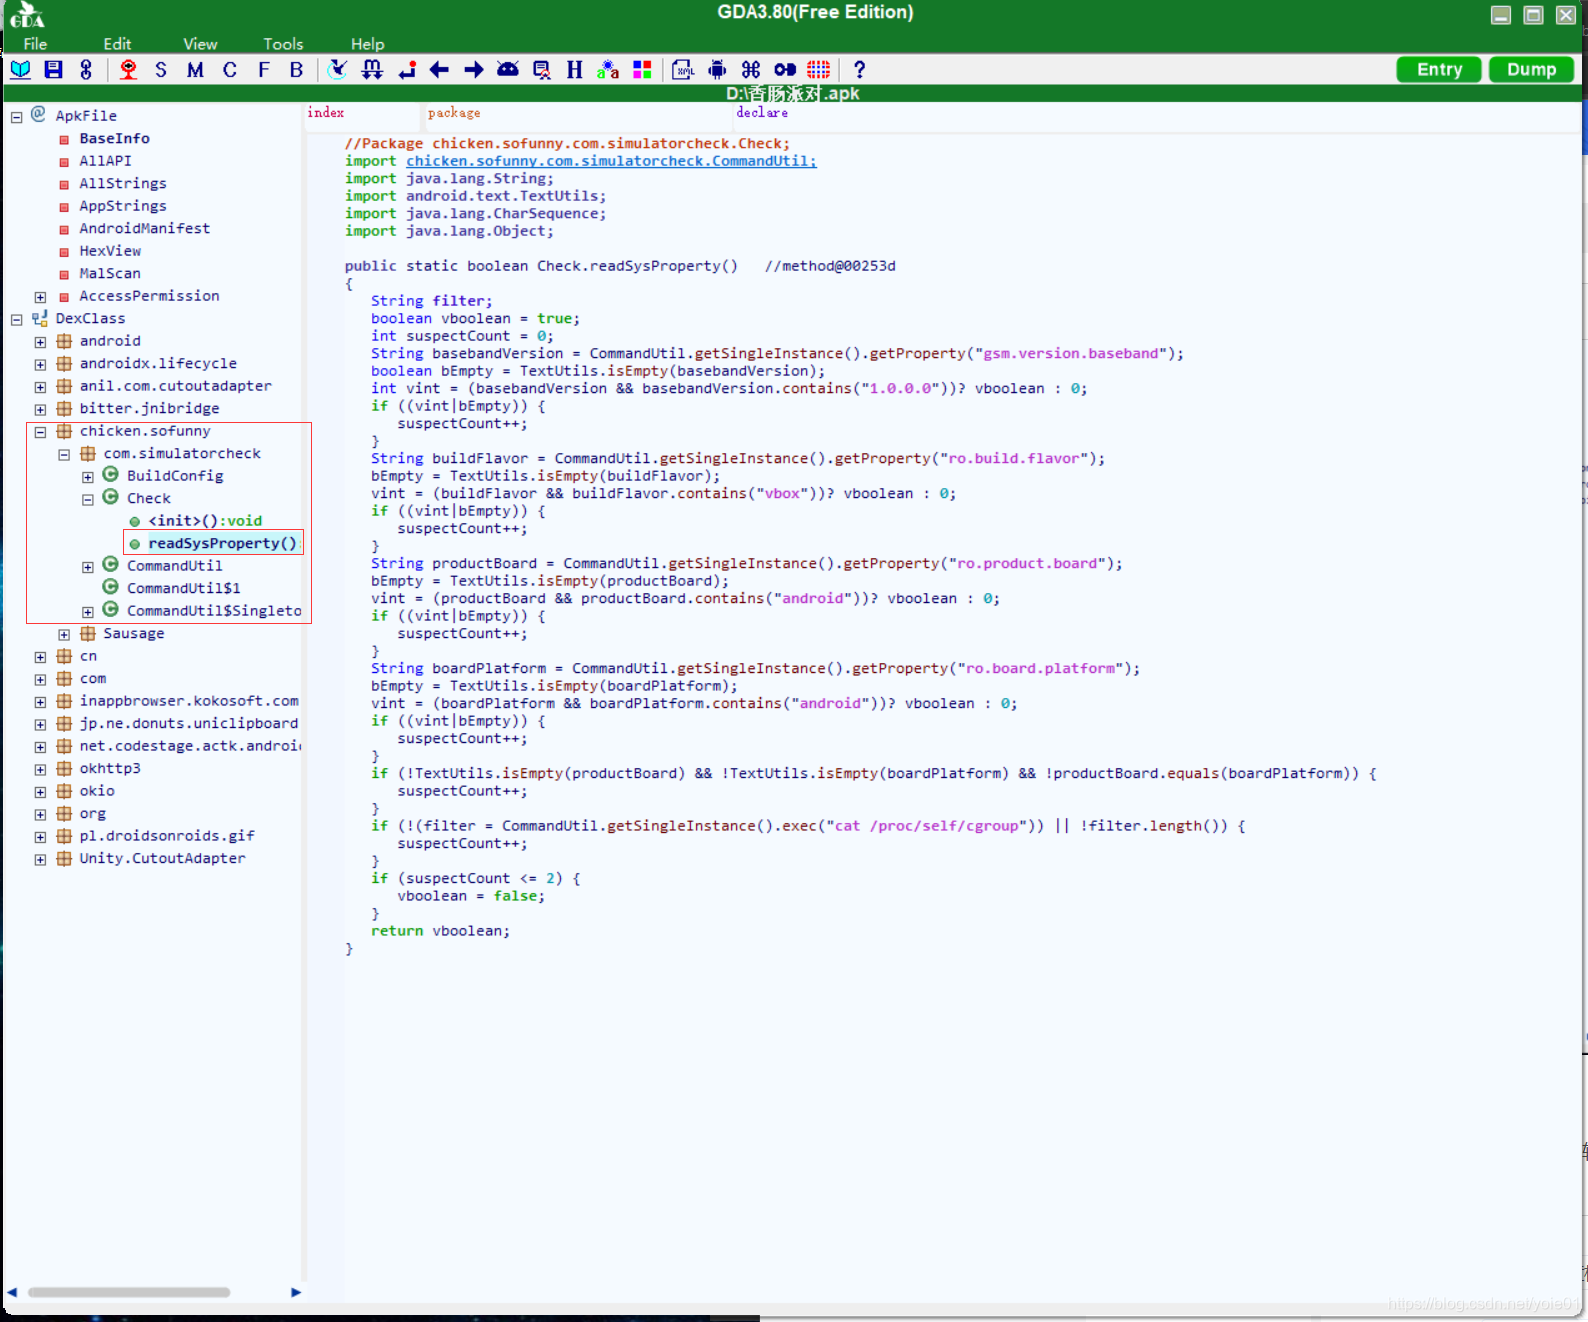Open the View menu
Viewport: 1588px width, 1322px height.
point(200,44)
